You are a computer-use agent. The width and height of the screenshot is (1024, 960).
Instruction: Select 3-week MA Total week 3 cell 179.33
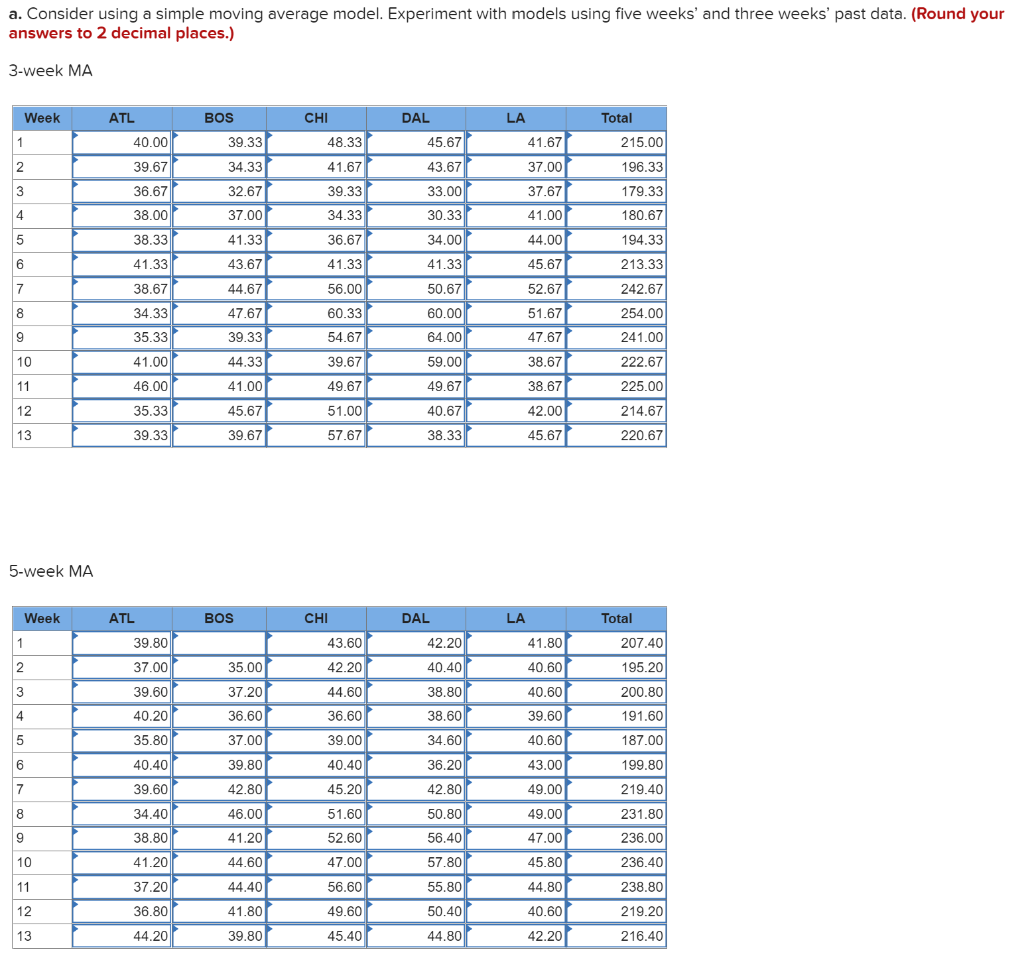tap(616, 191)
